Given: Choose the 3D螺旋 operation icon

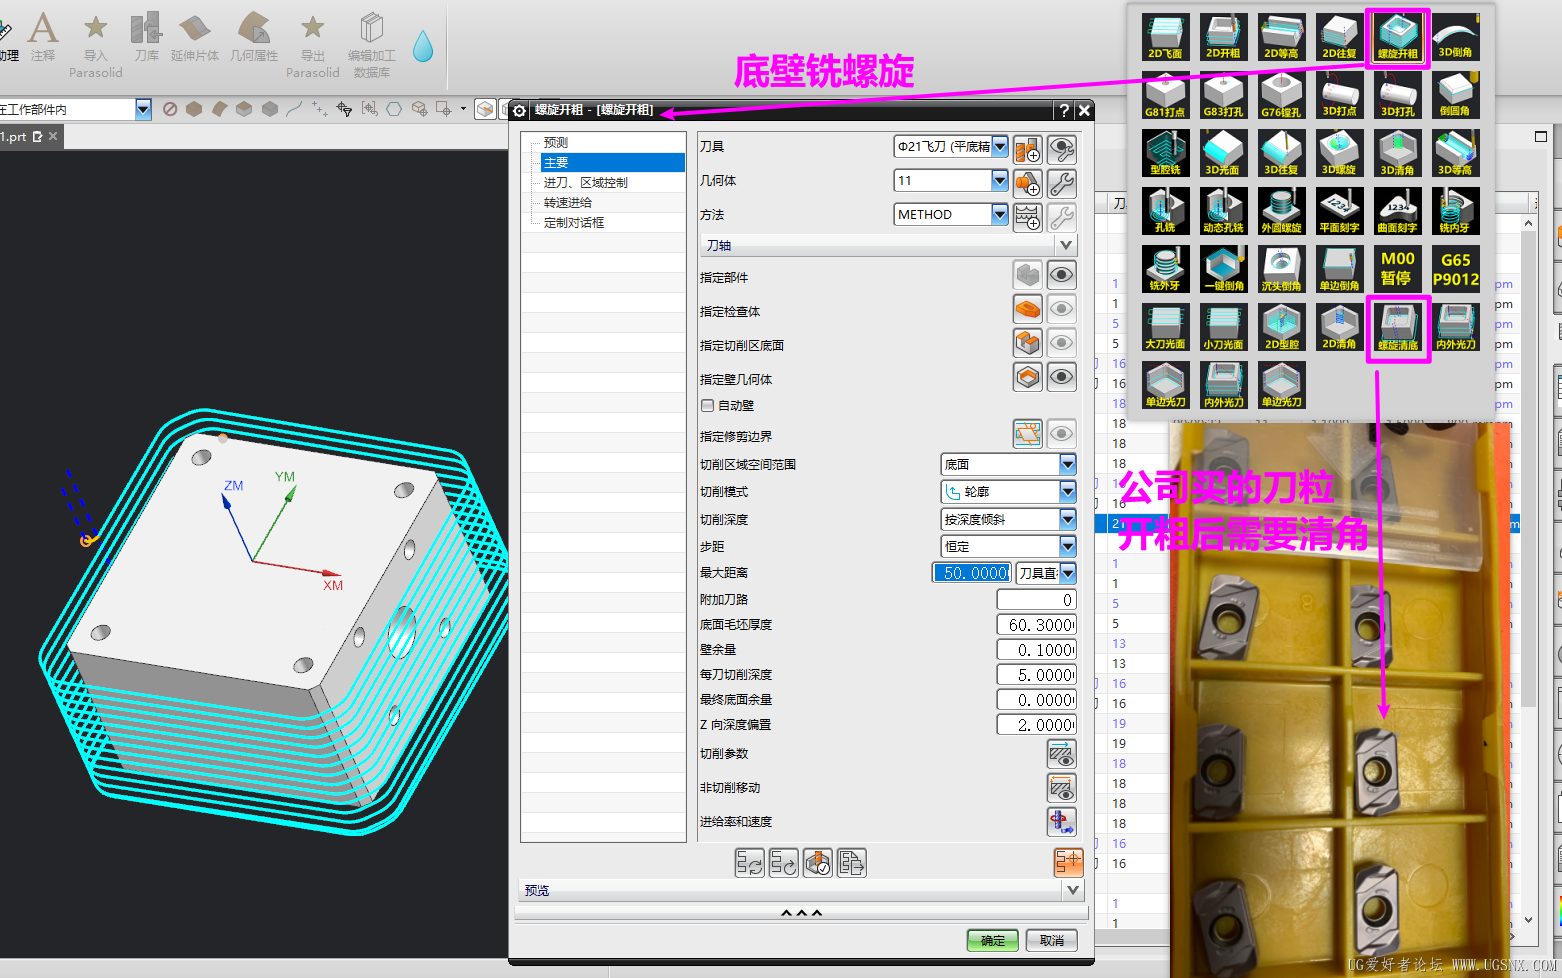Looking at the screenshot, I should click(x=1340, y=153).
